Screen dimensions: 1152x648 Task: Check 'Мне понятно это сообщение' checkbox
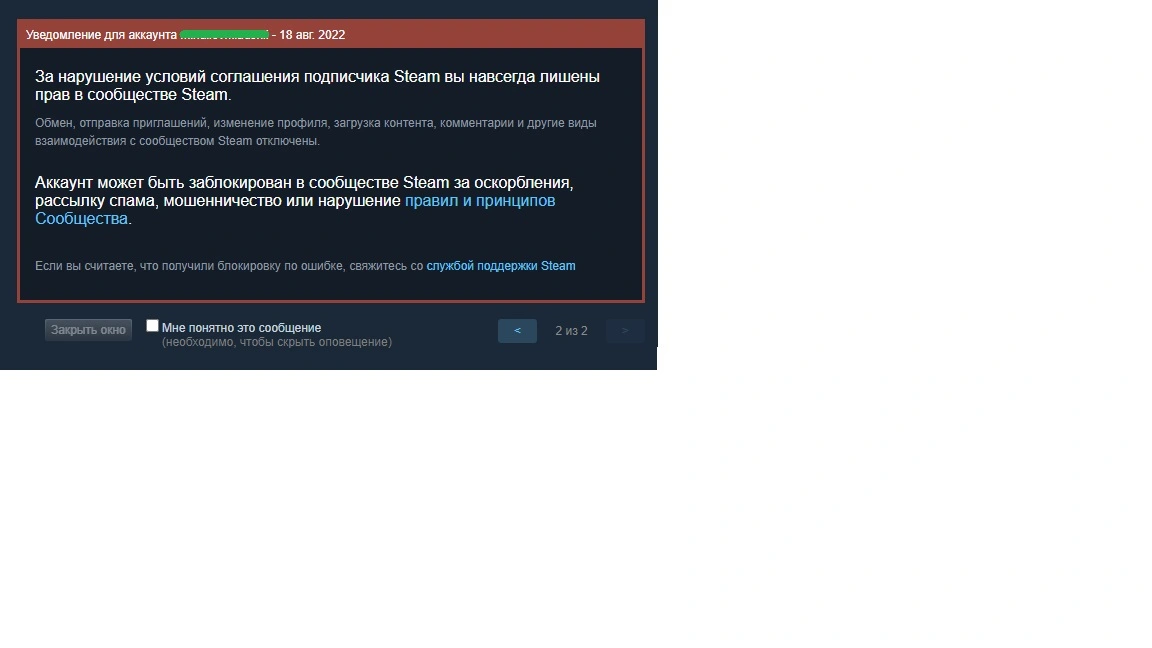click(152, 325)
